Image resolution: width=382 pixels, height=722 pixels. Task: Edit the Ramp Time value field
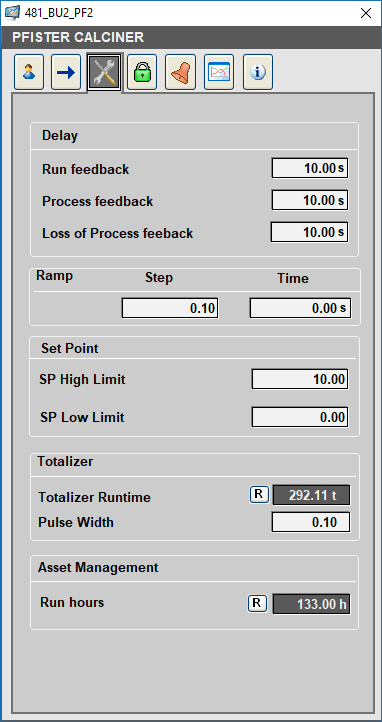tap(300, 308)
